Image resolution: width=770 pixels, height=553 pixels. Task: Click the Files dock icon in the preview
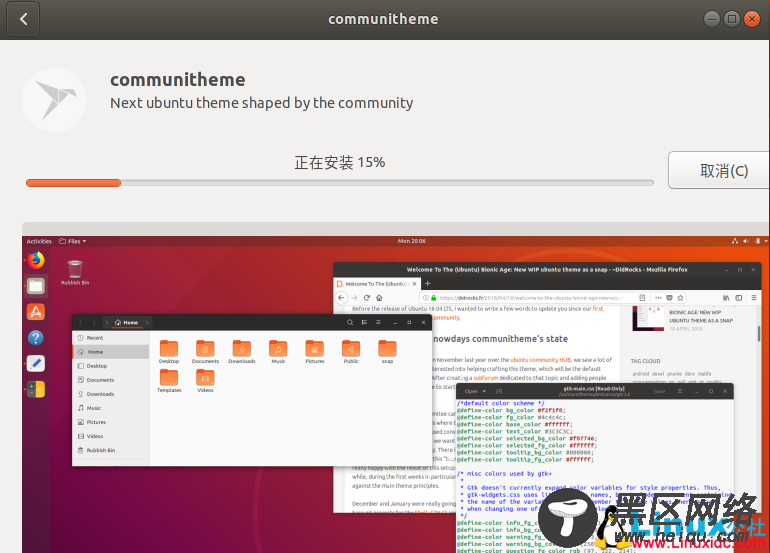tap(36, 286)
